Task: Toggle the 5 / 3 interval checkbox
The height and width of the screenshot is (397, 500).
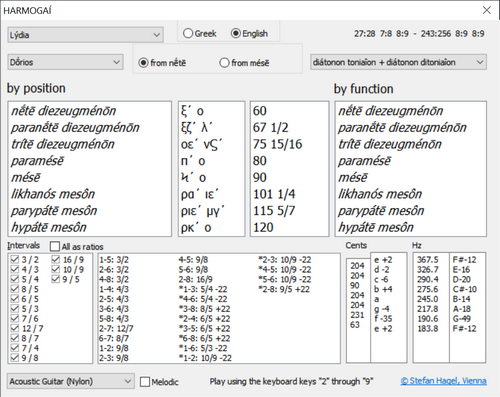Action: (15, 309)
